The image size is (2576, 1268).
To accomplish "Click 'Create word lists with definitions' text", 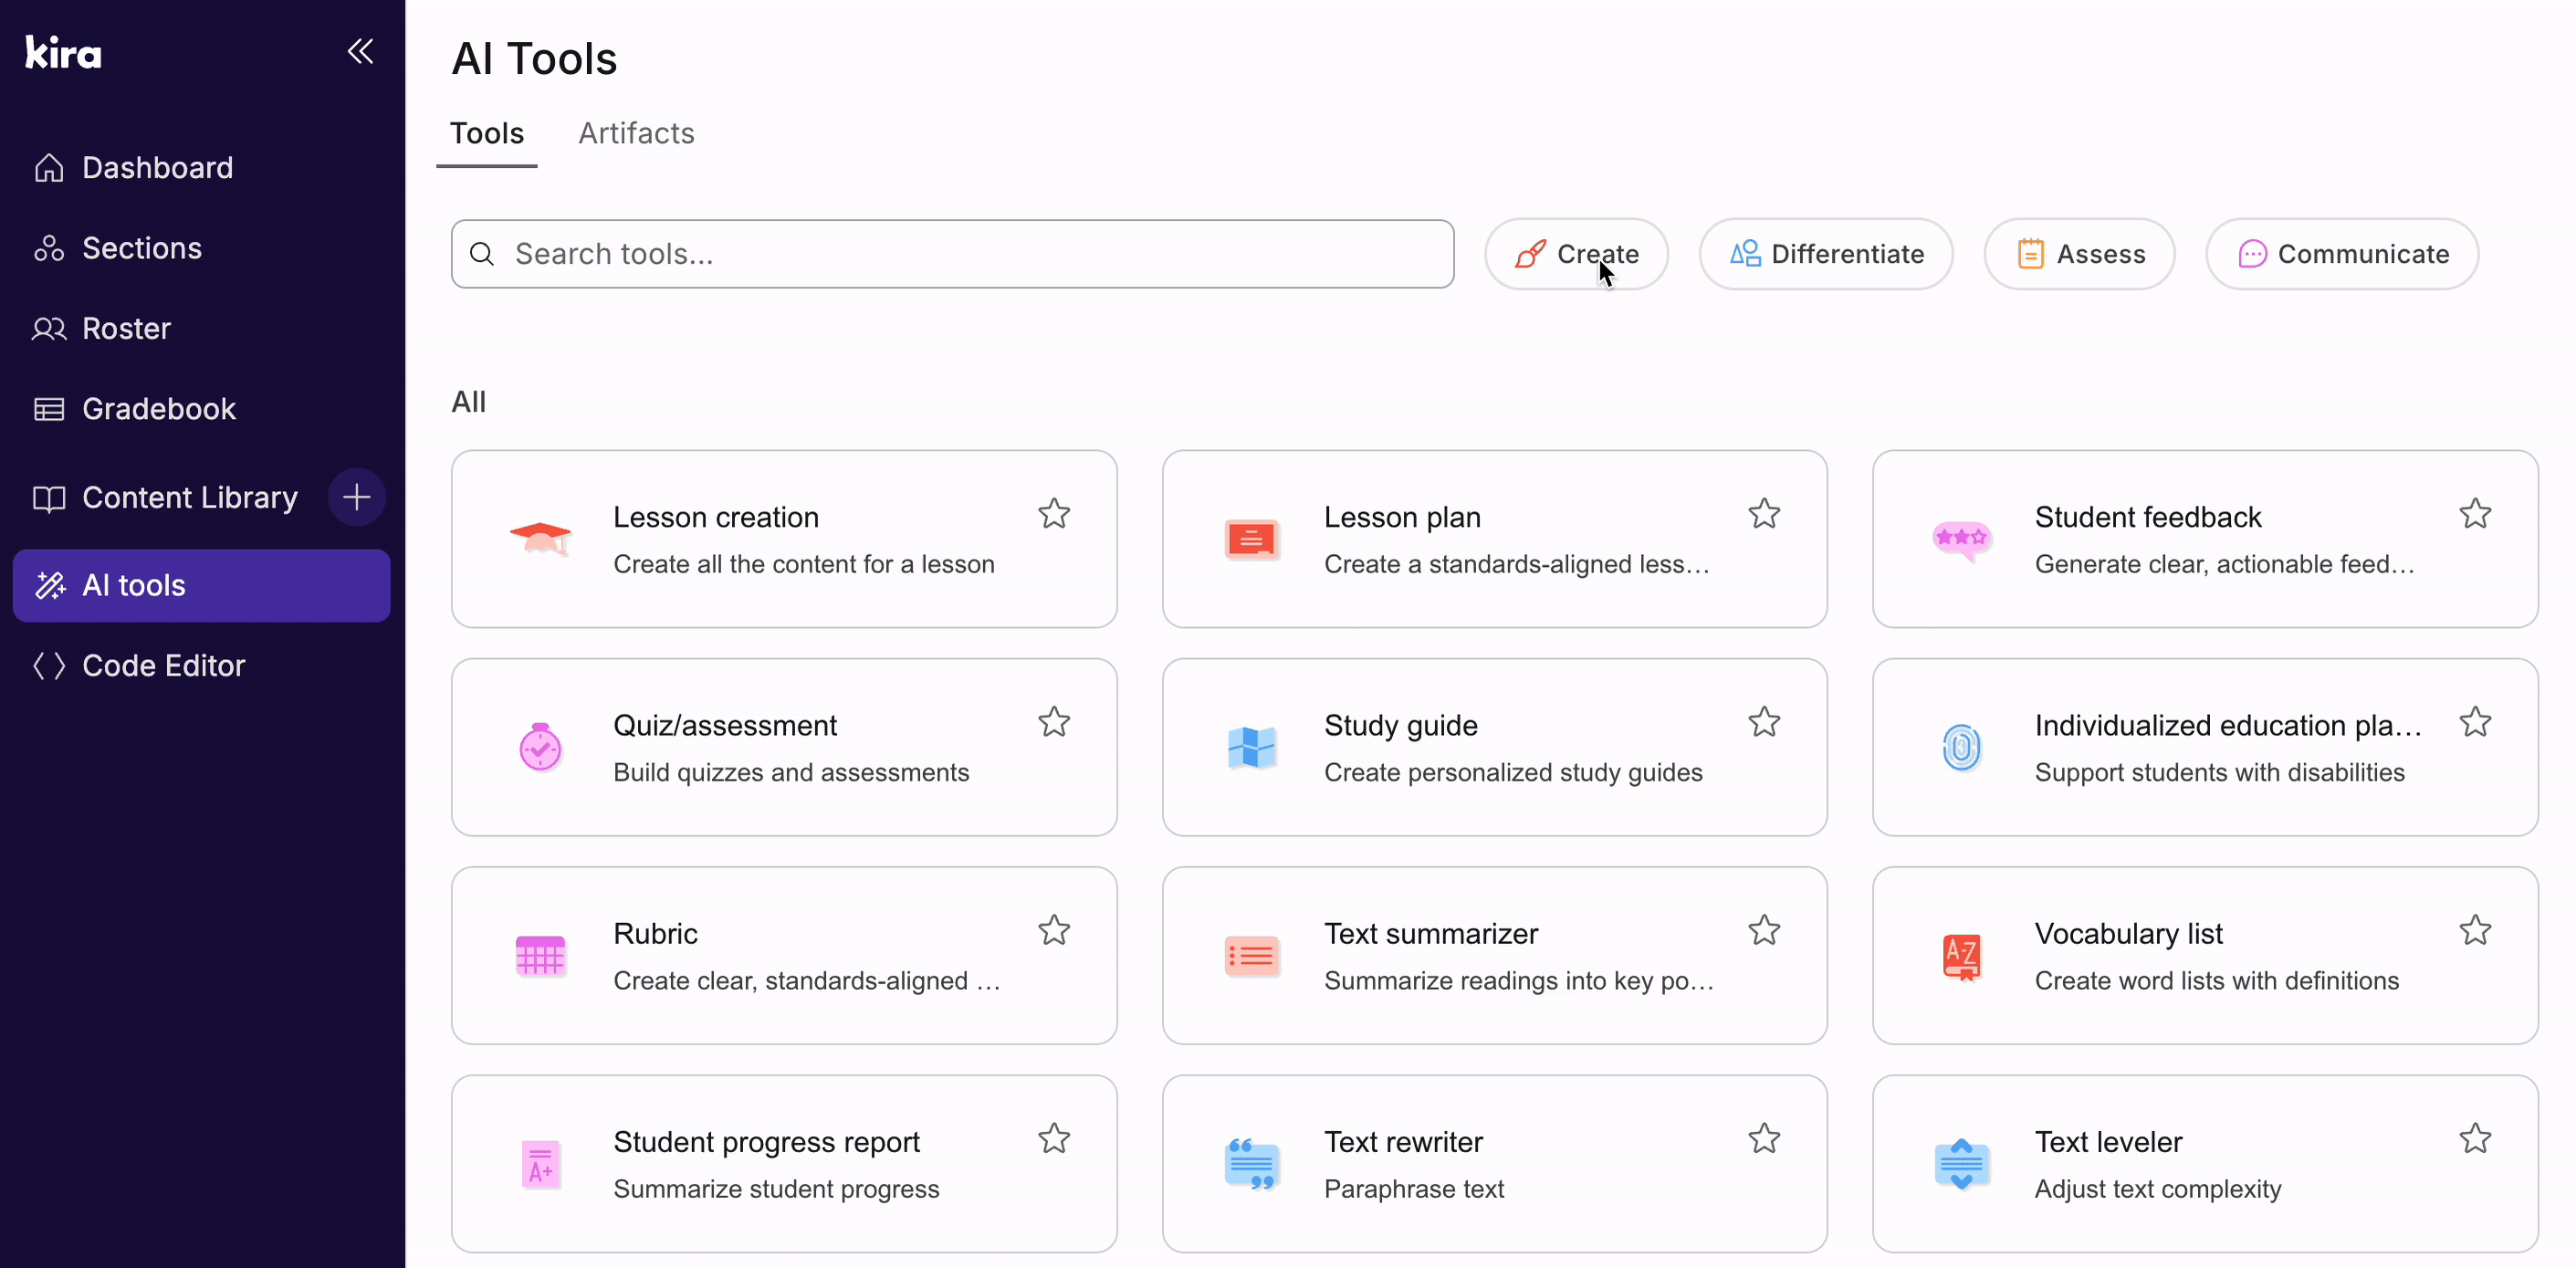I will point(2216,980).
